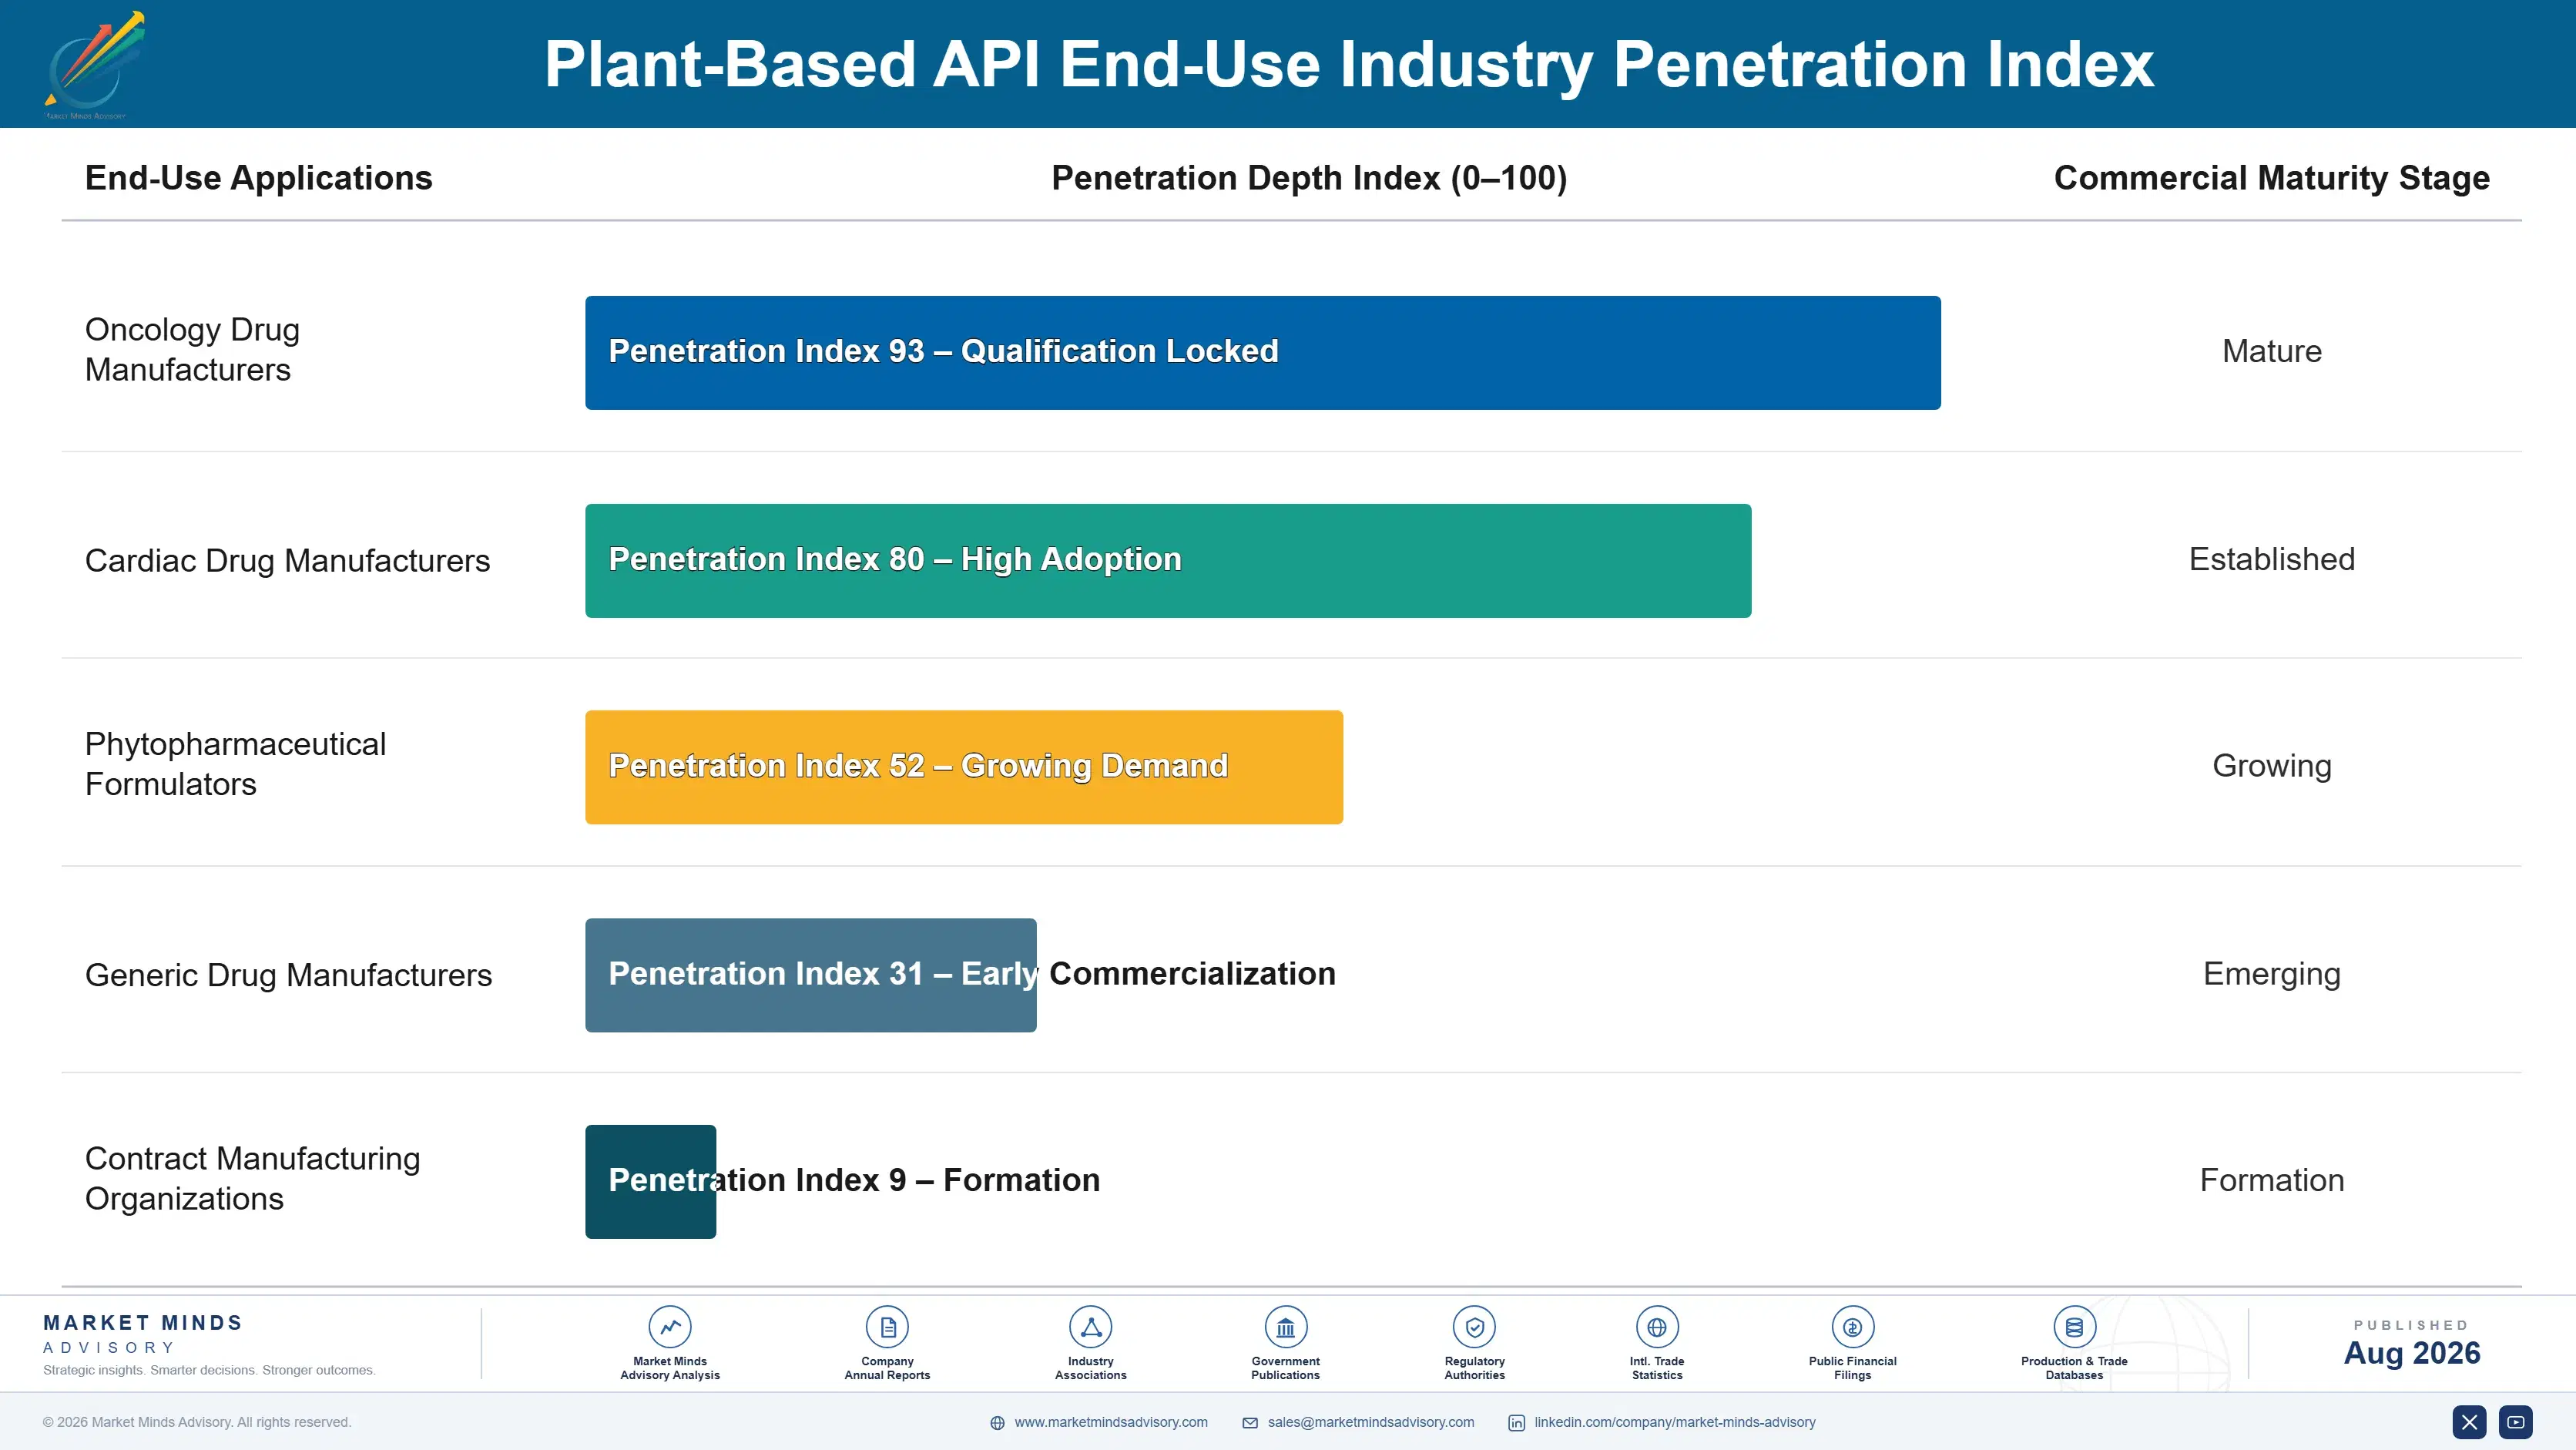Click the MARKET MINDS ADVISORY footer wordmark
2576x1450 pixels.
(x=143, y=1334)
